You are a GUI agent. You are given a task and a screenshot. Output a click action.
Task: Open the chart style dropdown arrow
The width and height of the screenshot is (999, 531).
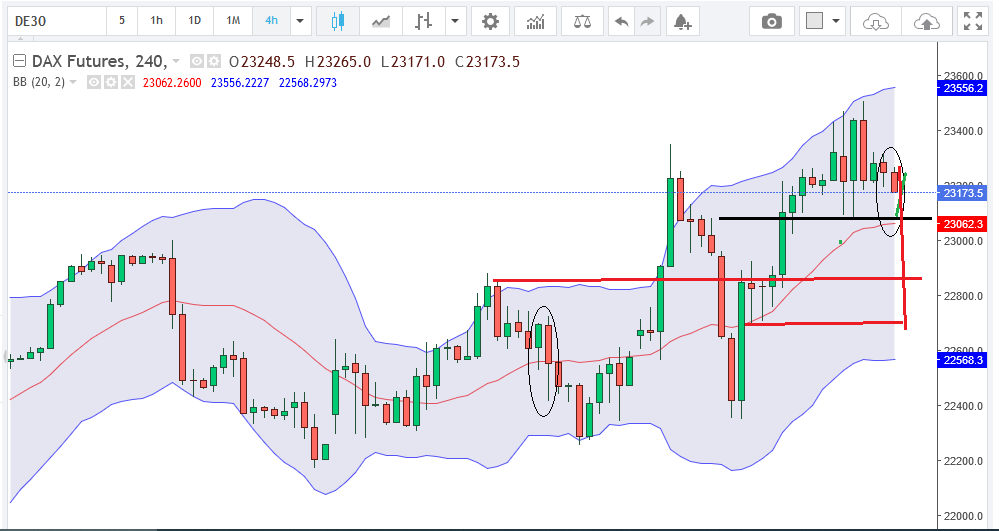pos(454,21)
